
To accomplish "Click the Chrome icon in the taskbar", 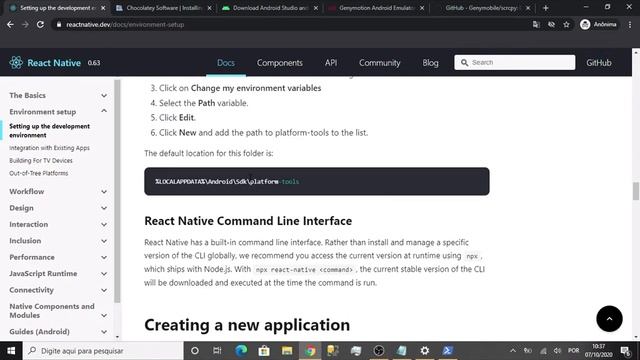I will (x=310, y=351).
